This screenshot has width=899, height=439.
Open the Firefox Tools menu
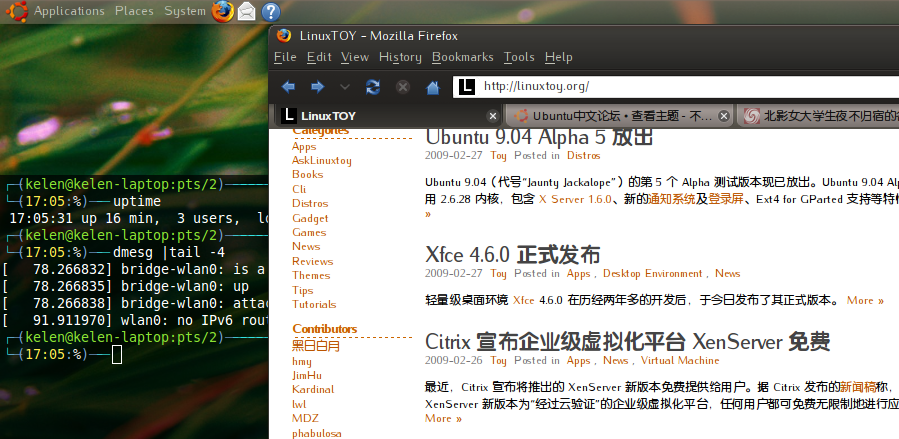click(519, 57)
